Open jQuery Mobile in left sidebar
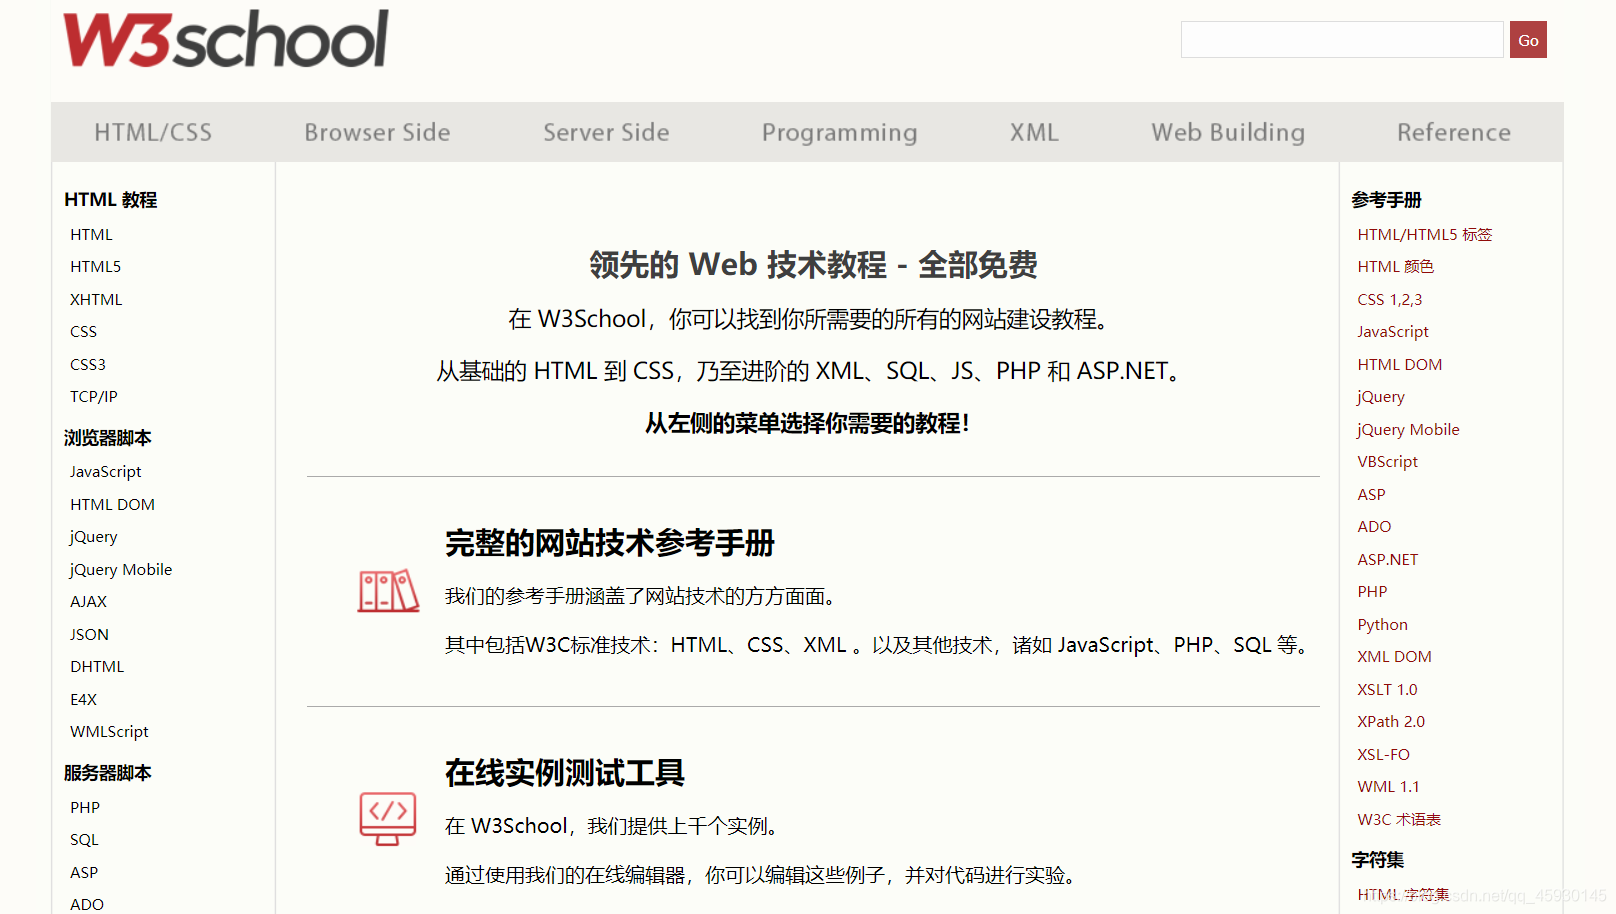The height and width of the screenshot is (914, 1616). click(x=121, y=570)
